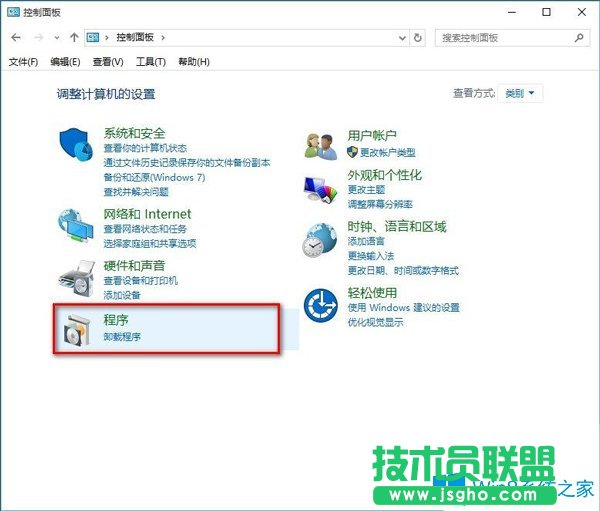Click the Hardware and Sound printer icon
600x511 pixels.
pyautogui.click(x=77, y=277)
